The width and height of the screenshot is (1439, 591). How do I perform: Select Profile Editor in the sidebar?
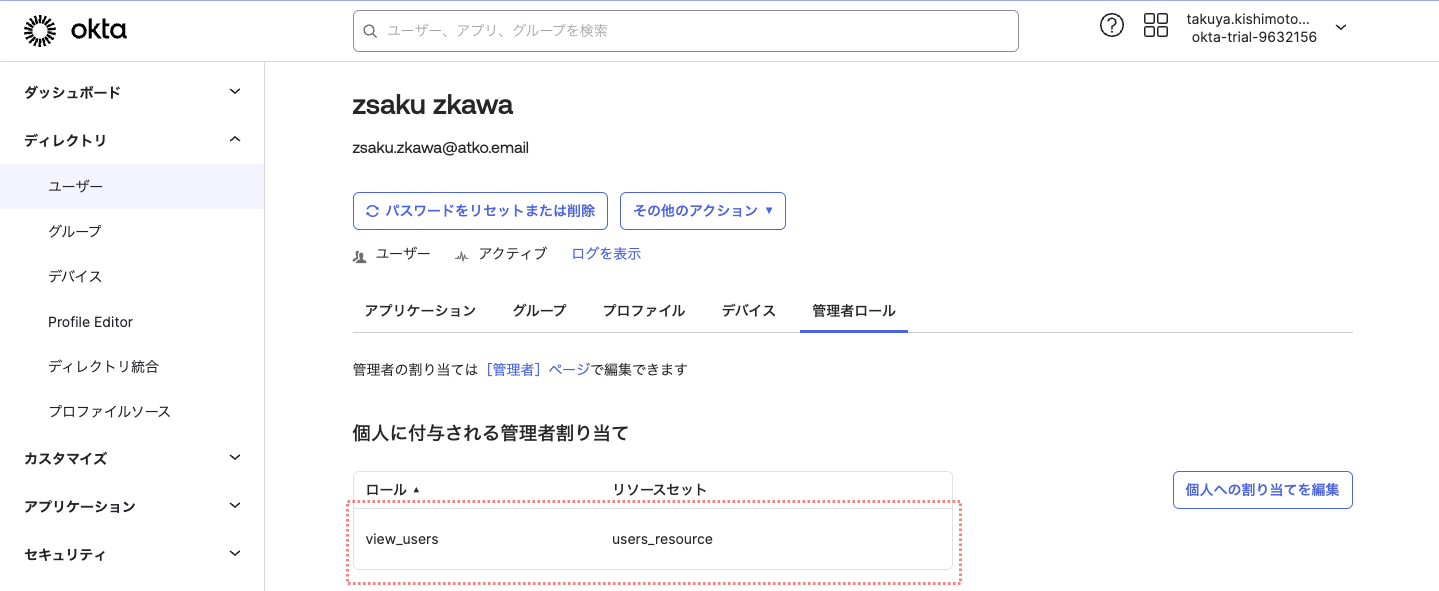90,321
